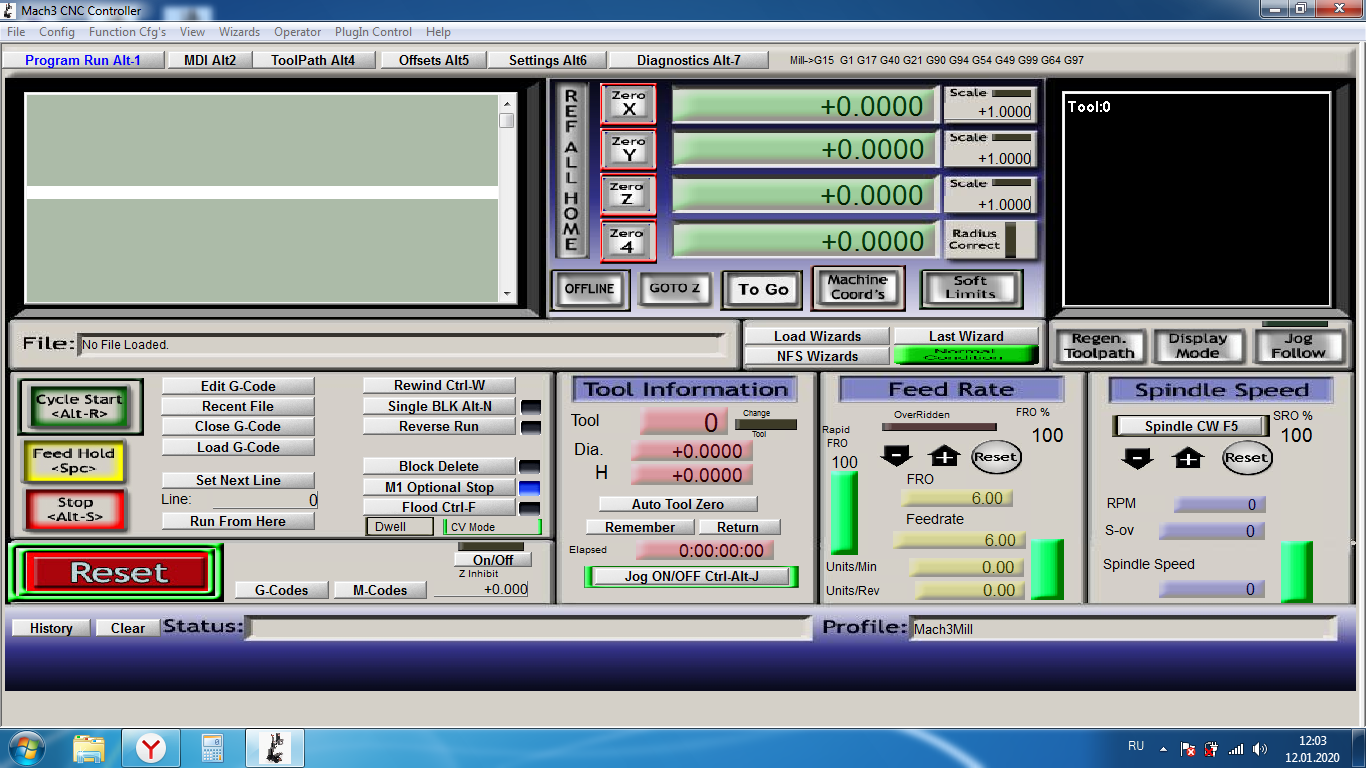Click the X axis DRO value
The image size is (1366, 768).
pyautogui.click(x=804, y=106)
